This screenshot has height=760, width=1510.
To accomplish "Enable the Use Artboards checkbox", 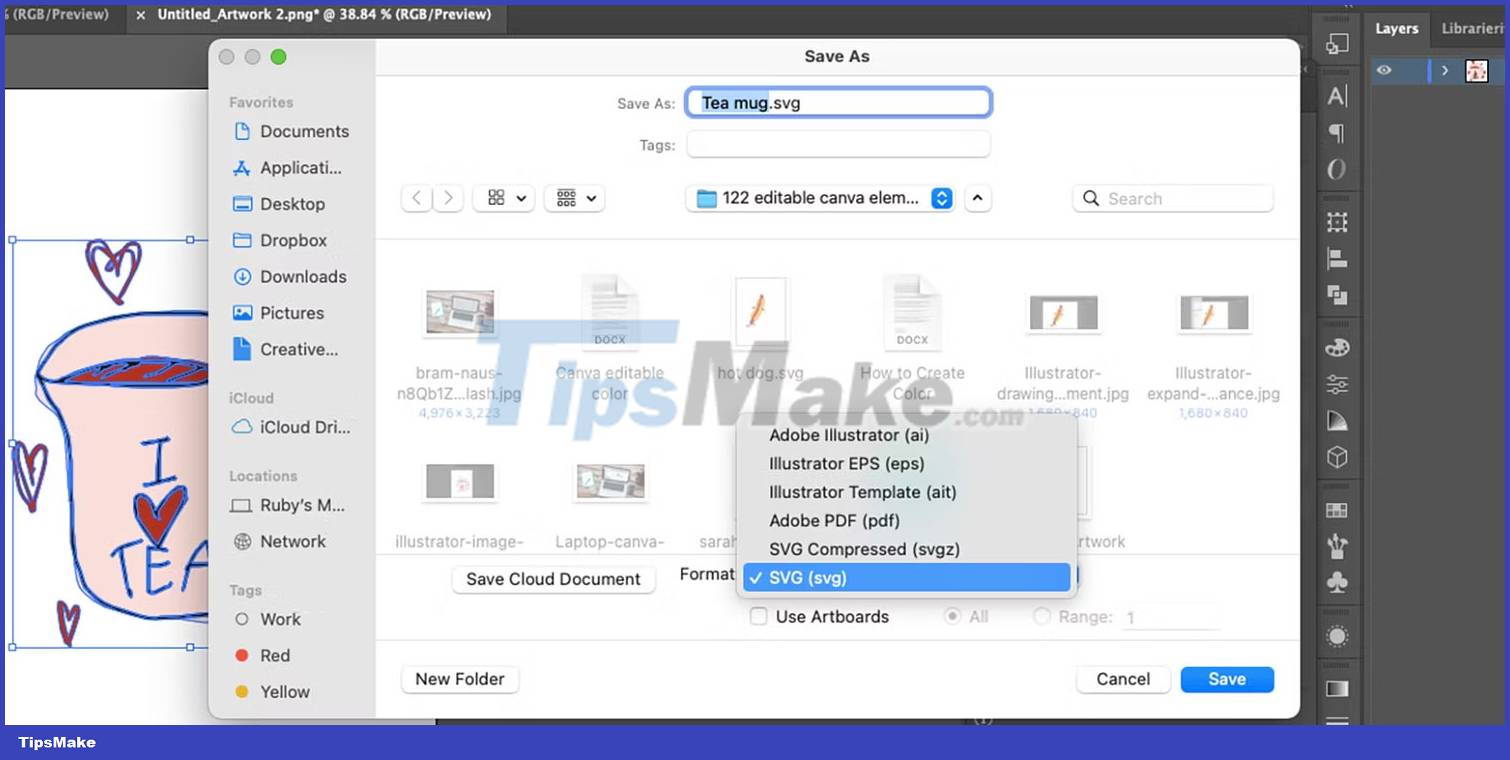I will click(759, 617).
